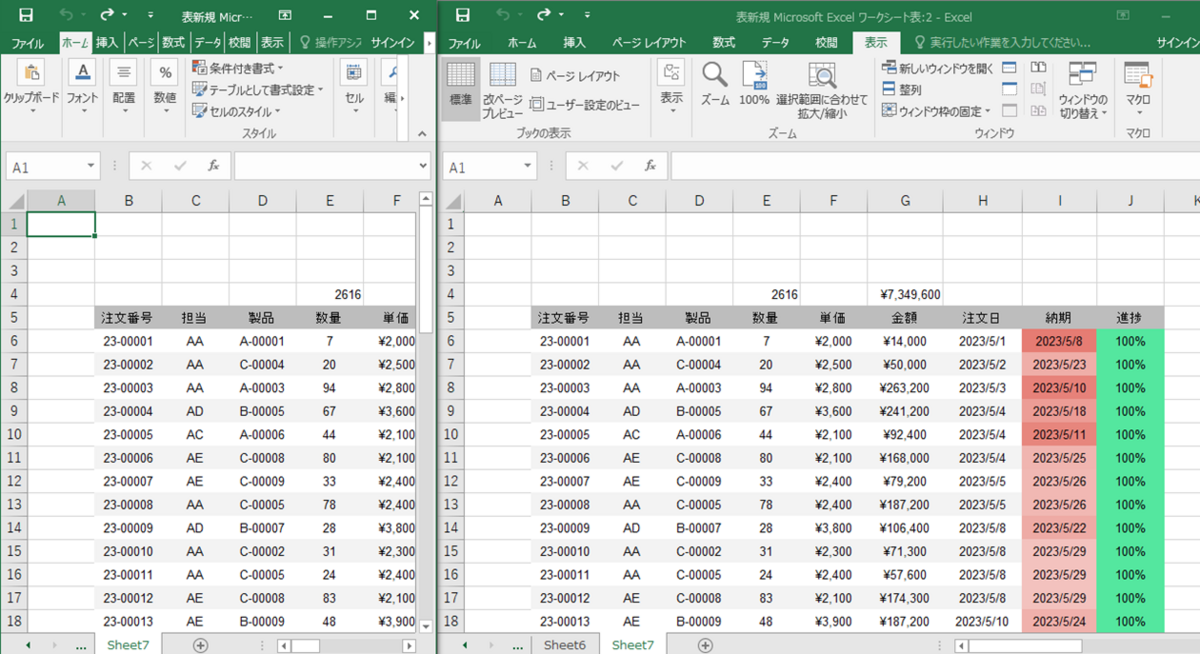
Task: Switch to Page Layout (ページレイアウト) view
Action: tap(575, 76)
